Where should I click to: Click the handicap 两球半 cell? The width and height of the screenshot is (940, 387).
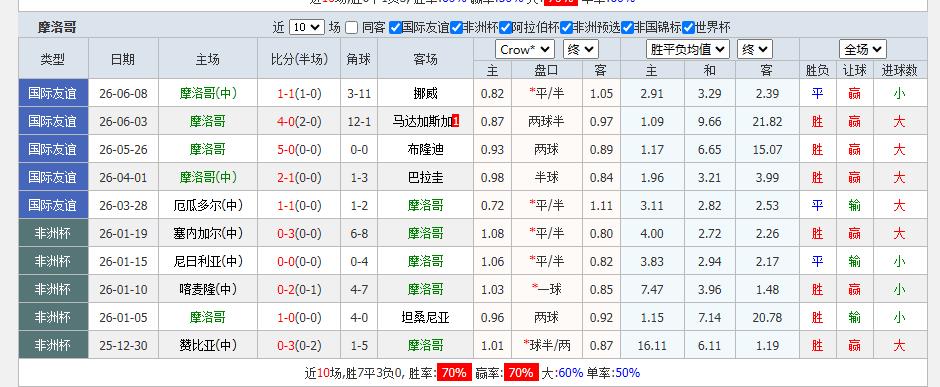click(x=546, y=122)
